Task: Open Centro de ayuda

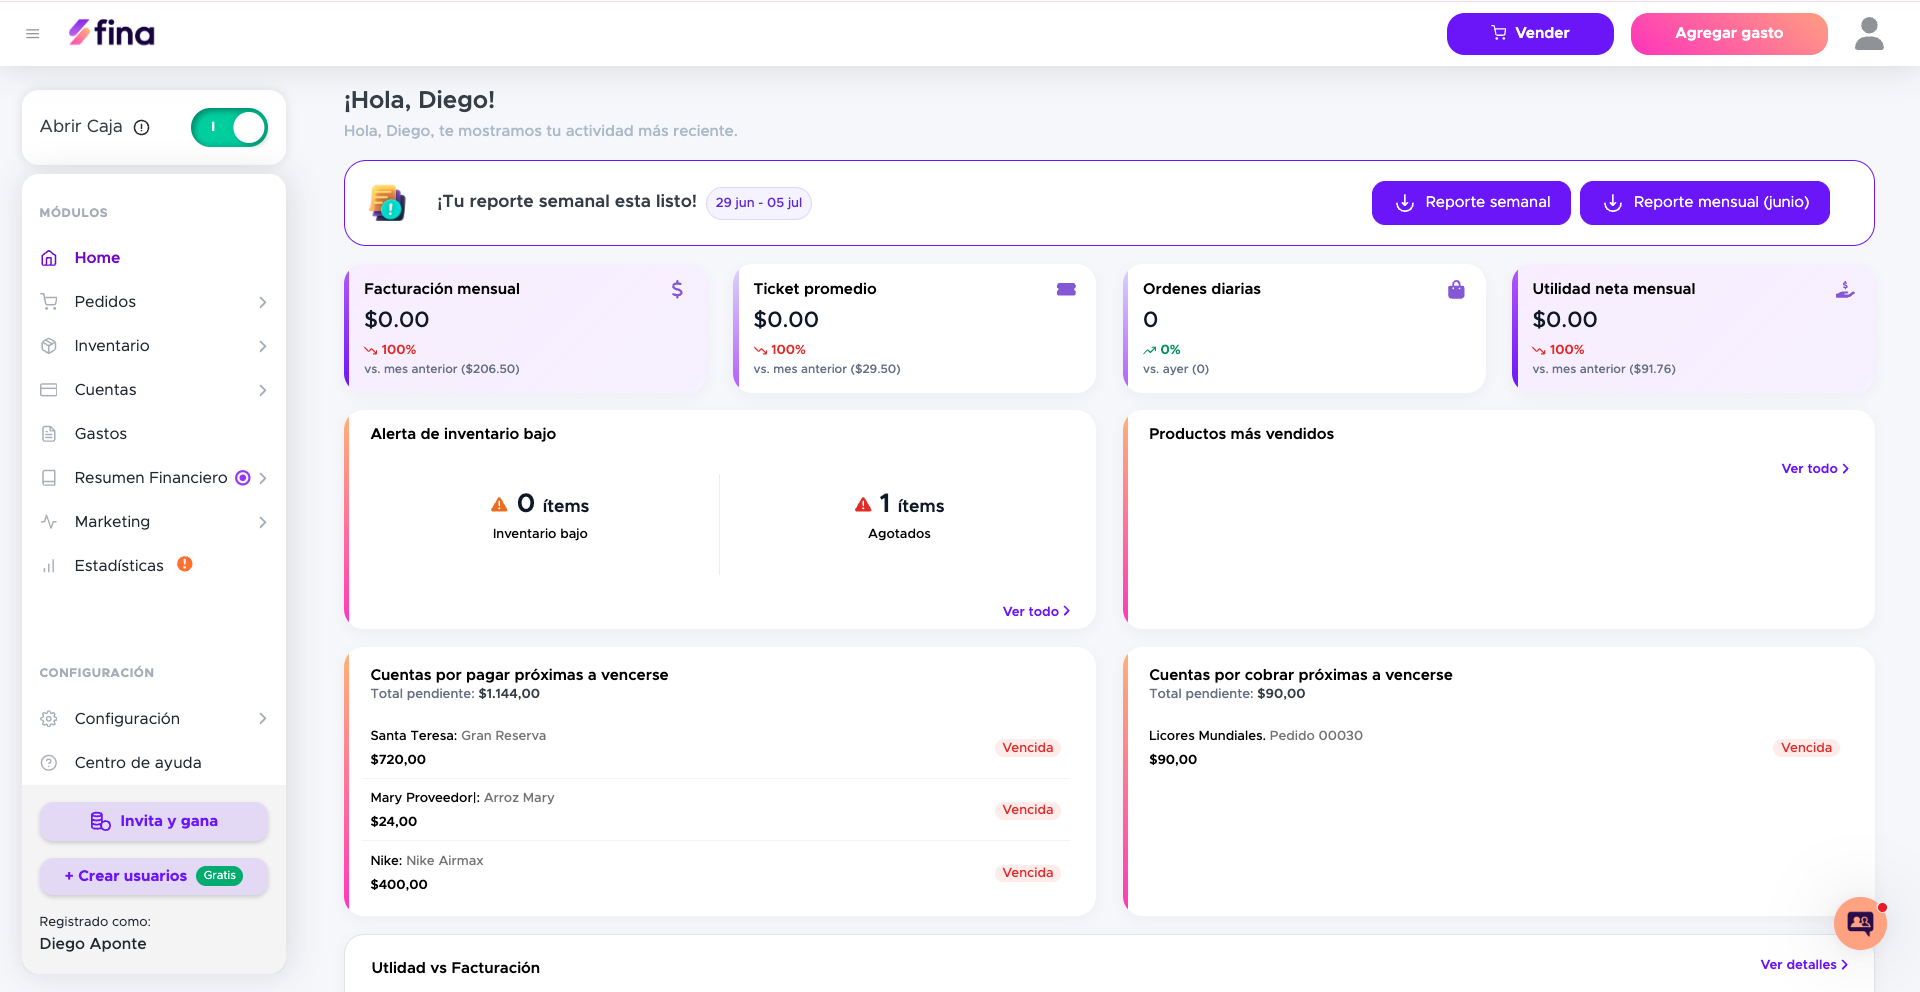Action: pyautogui.click(x=138, y=763)
